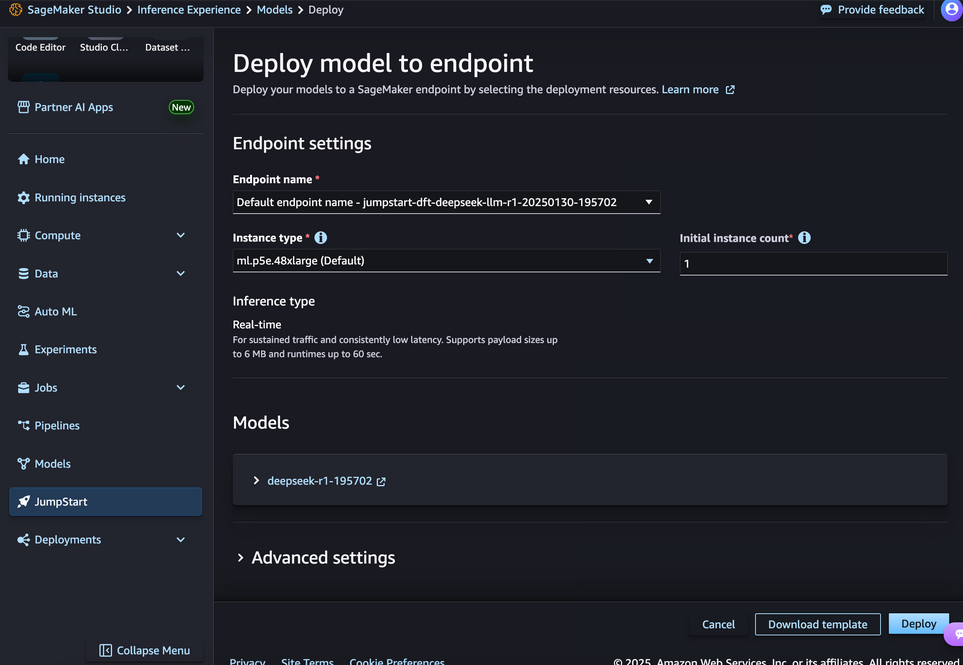Click the Deploy button
The height and width of the screenshot is (665, 963).
click(x=919, y=624)
